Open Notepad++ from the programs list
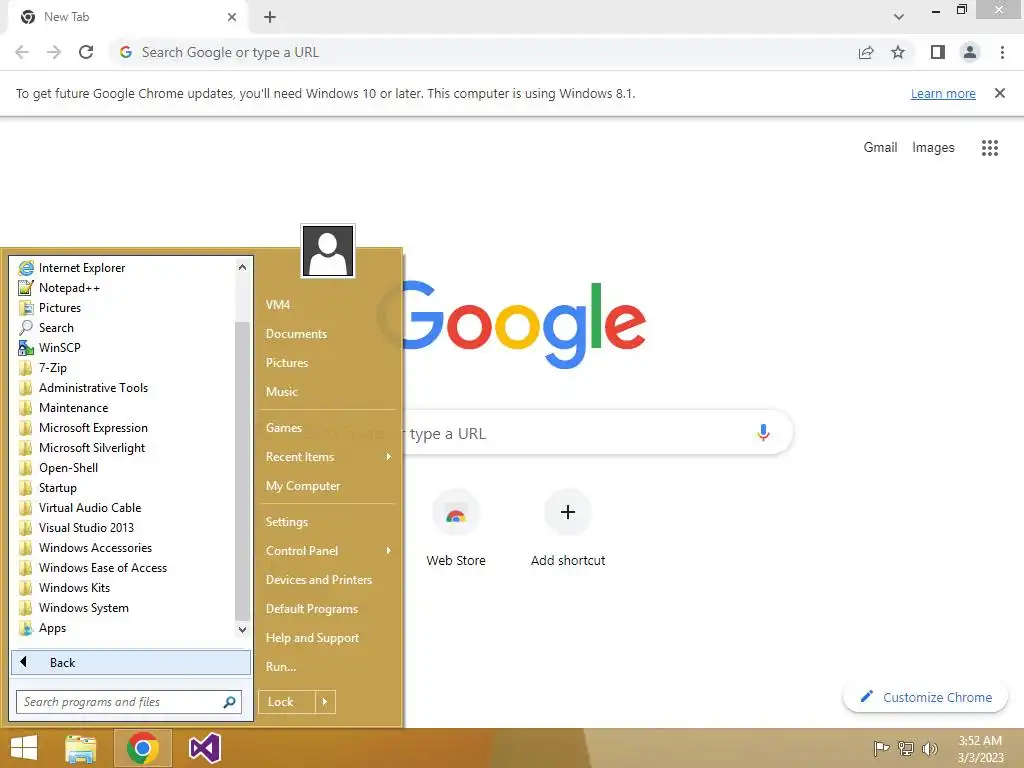This screenshot has height=768, width=1024. [x=69, y=288]
